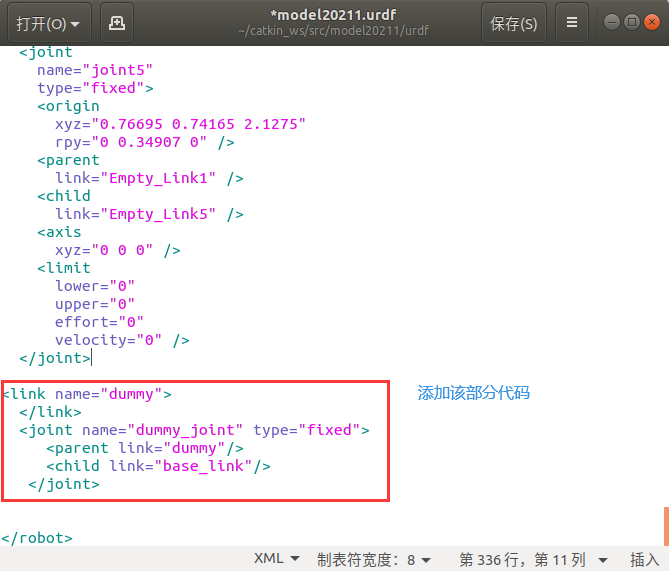Save the file using 保存(S)
669x571 pixels.
tap(514, 23)
